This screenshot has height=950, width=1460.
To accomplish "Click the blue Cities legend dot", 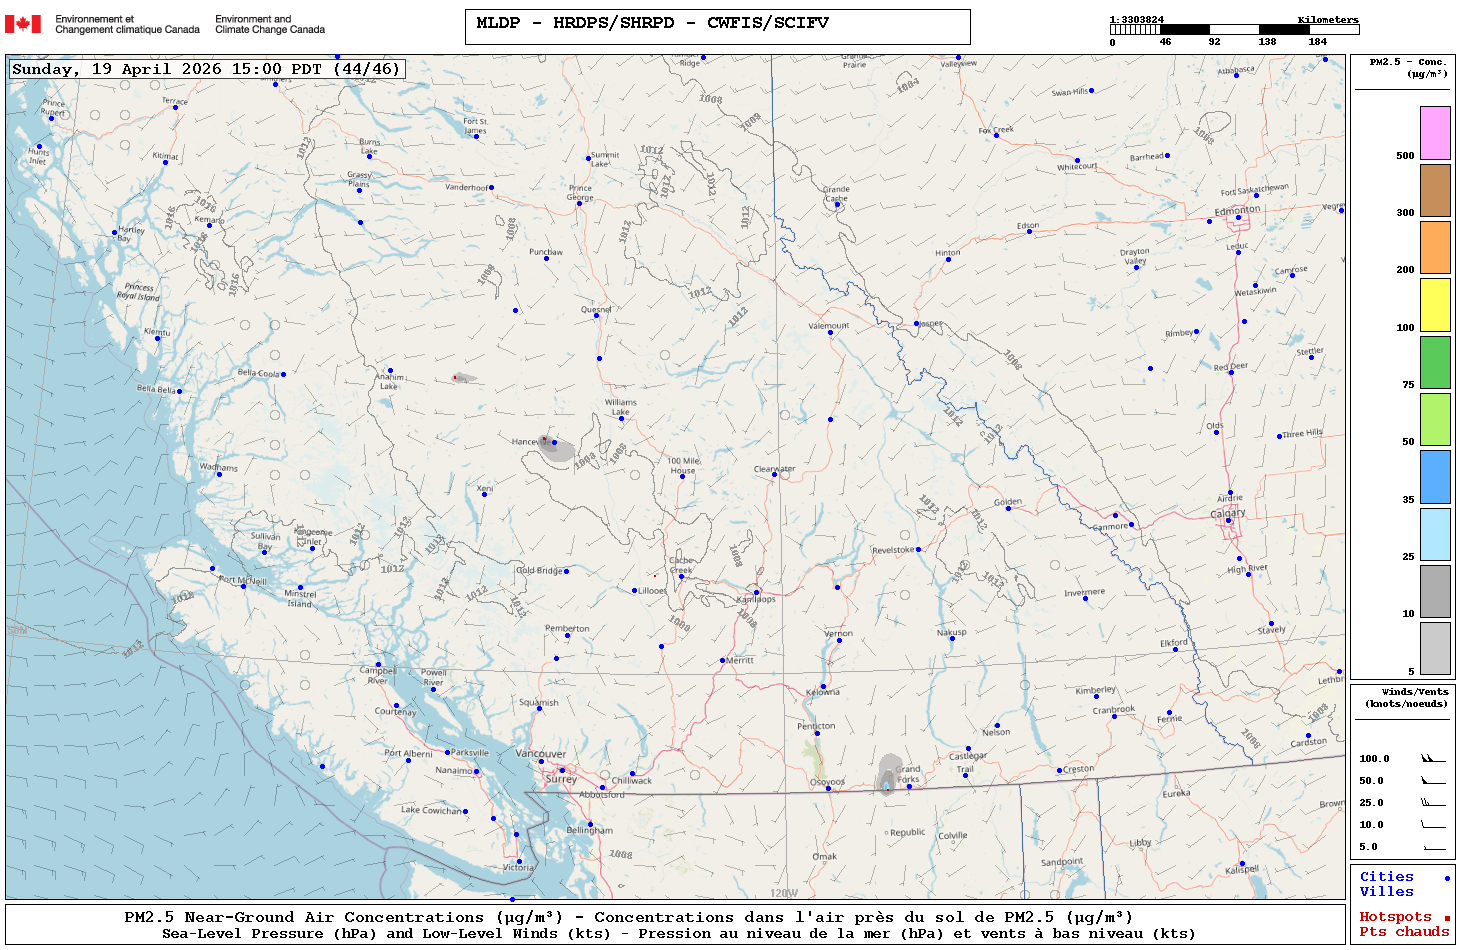I will pos(1447,878).
